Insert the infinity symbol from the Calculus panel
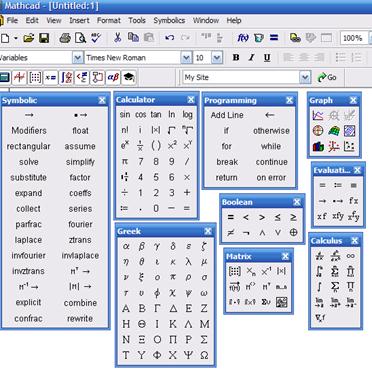Viewport: 372px width, 371px height. tap(351, 256)
